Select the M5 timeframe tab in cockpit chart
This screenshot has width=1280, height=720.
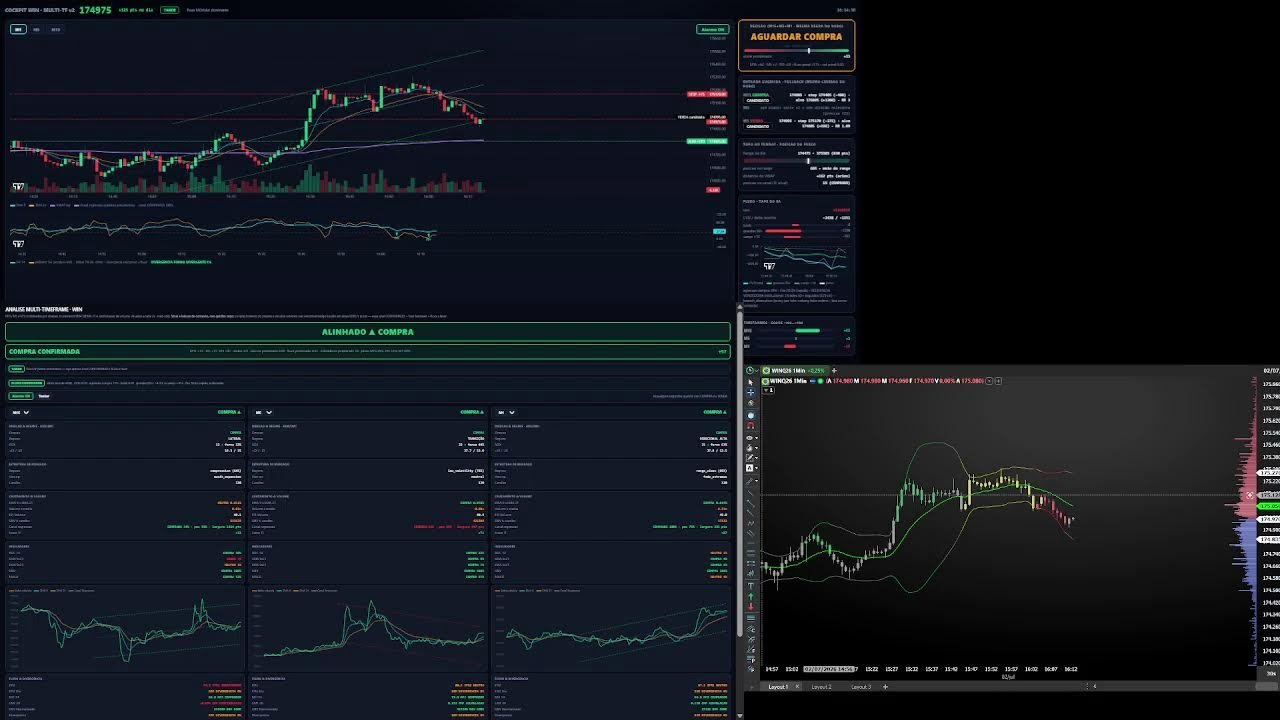[36, 29]
